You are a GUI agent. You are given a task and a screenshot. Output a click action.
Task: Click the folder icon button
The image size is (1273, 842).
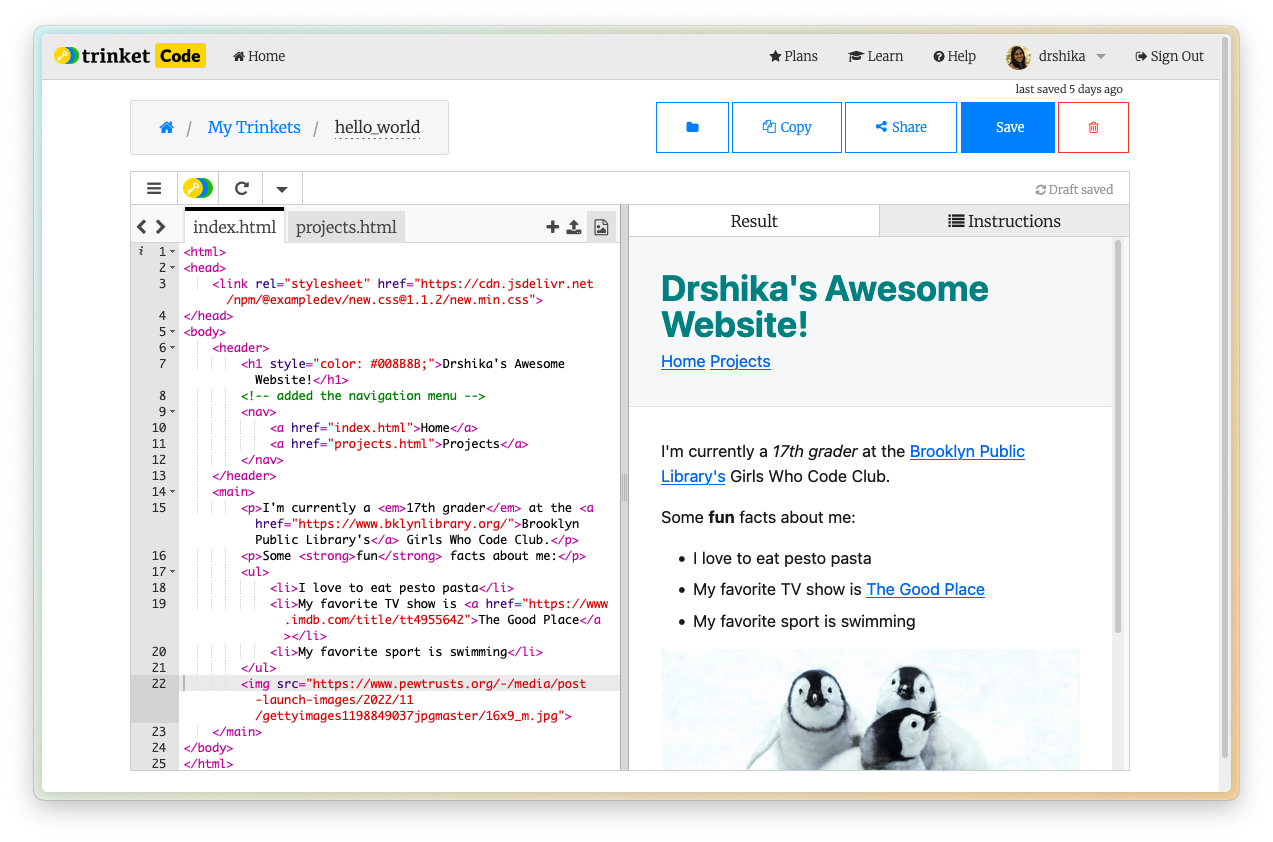point(692,127)
